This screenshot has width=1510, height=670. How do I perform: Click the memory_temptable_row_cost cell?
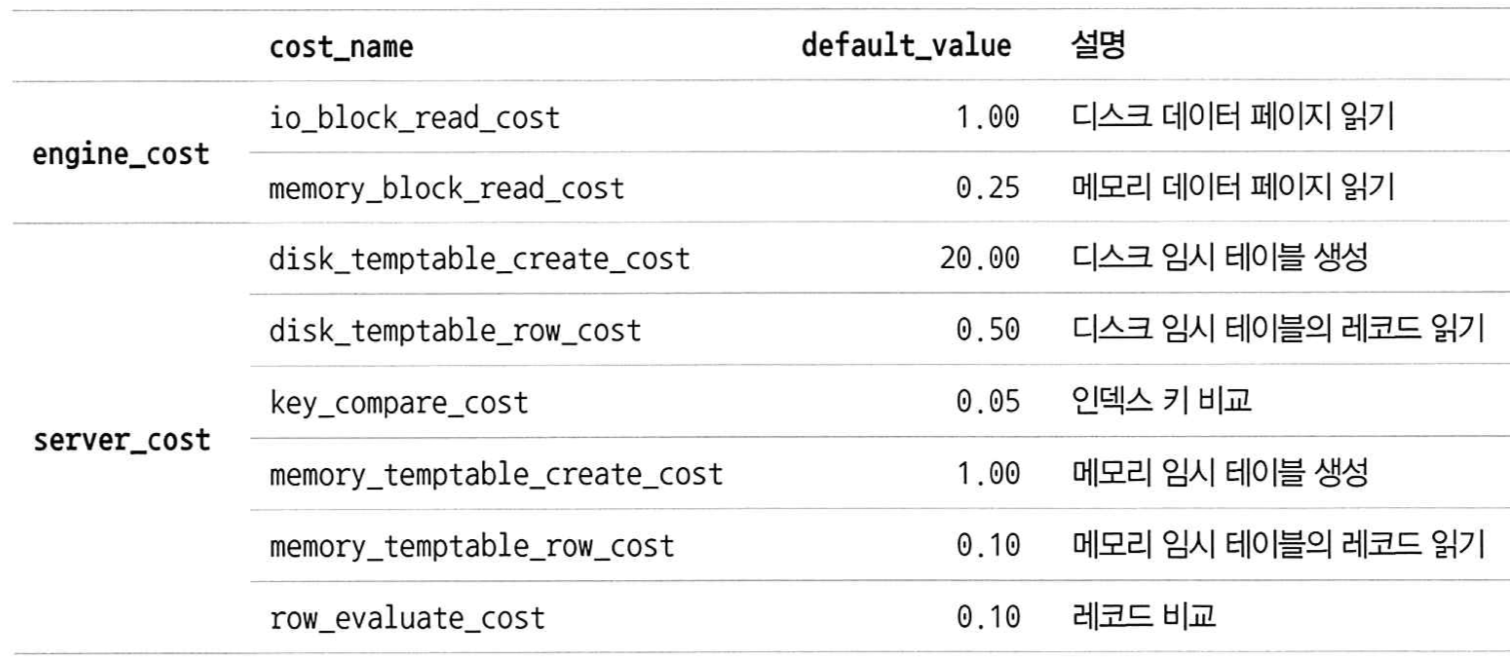point(472,546)
